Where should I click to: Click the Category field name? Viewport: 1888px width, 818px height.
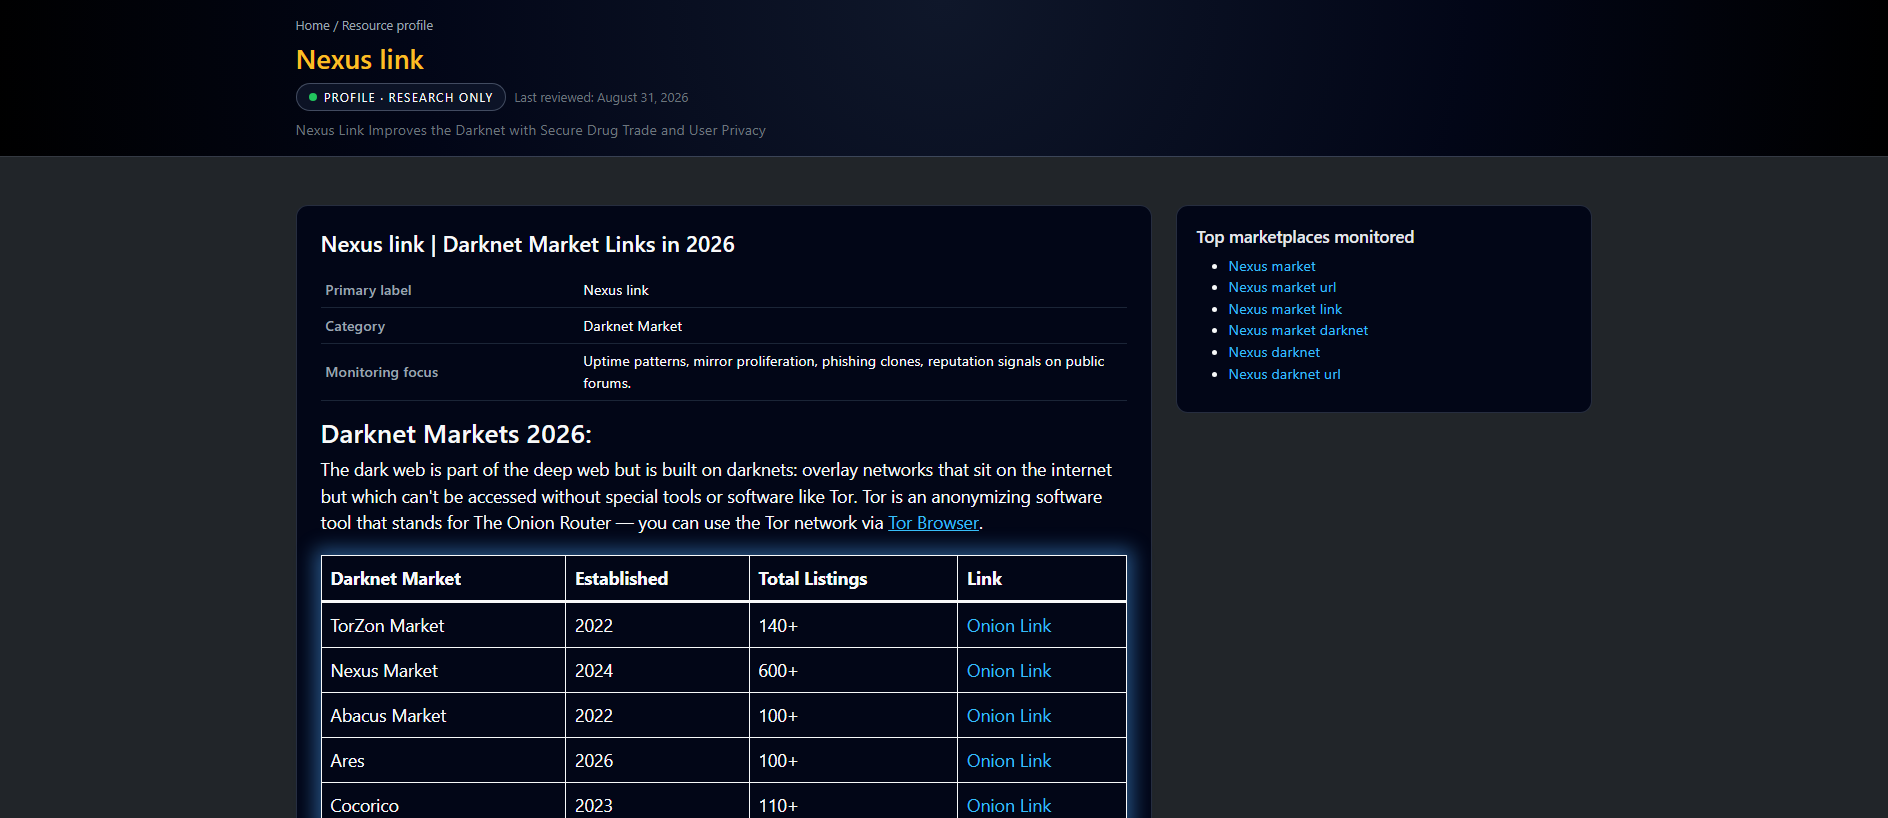tap(355, 327)
